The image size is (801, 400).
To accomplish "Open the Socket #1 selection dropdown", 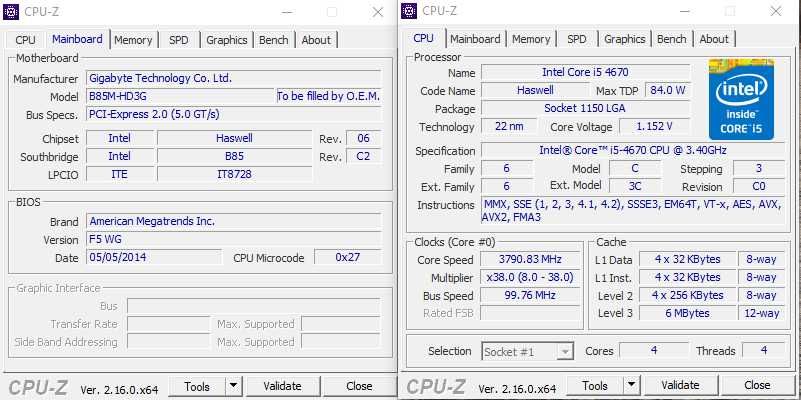I will click(x=527, y=352).
